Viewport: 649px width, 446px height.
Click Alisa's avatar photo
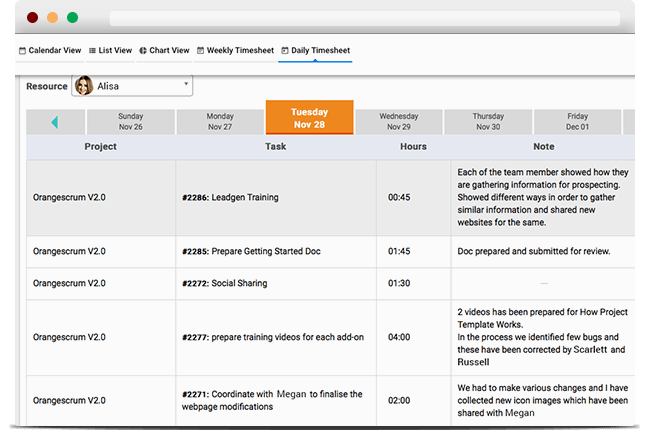pyautogui.click(x=84, y=86)
